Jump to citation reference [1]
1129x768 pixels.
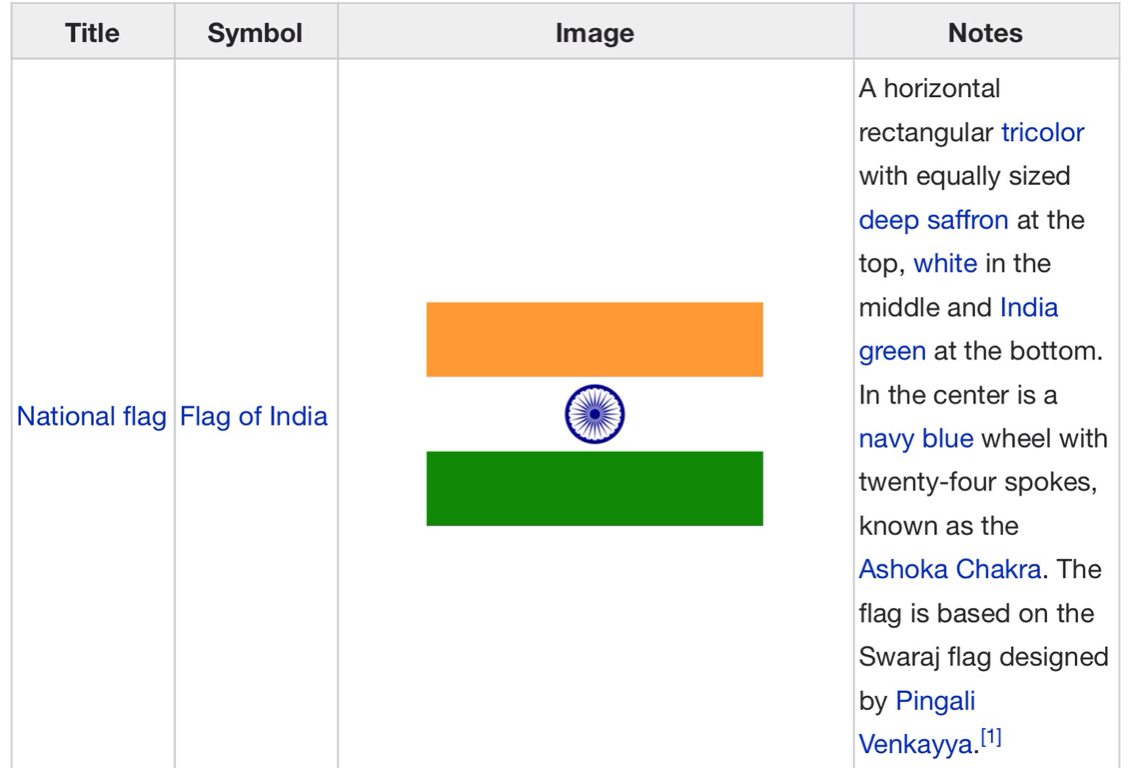click(x=990, y=740)
